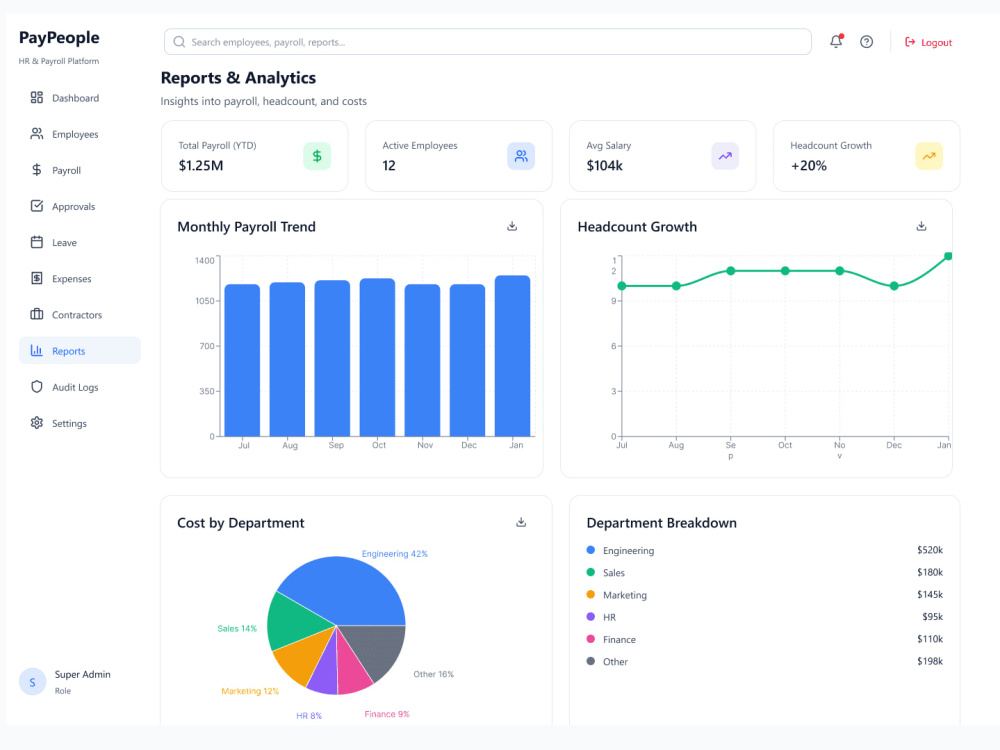Screen dimensions: 1000x750
Task: Click the Engineering 42% pie label
Action: pyautogui.click(x=395, y=554)
